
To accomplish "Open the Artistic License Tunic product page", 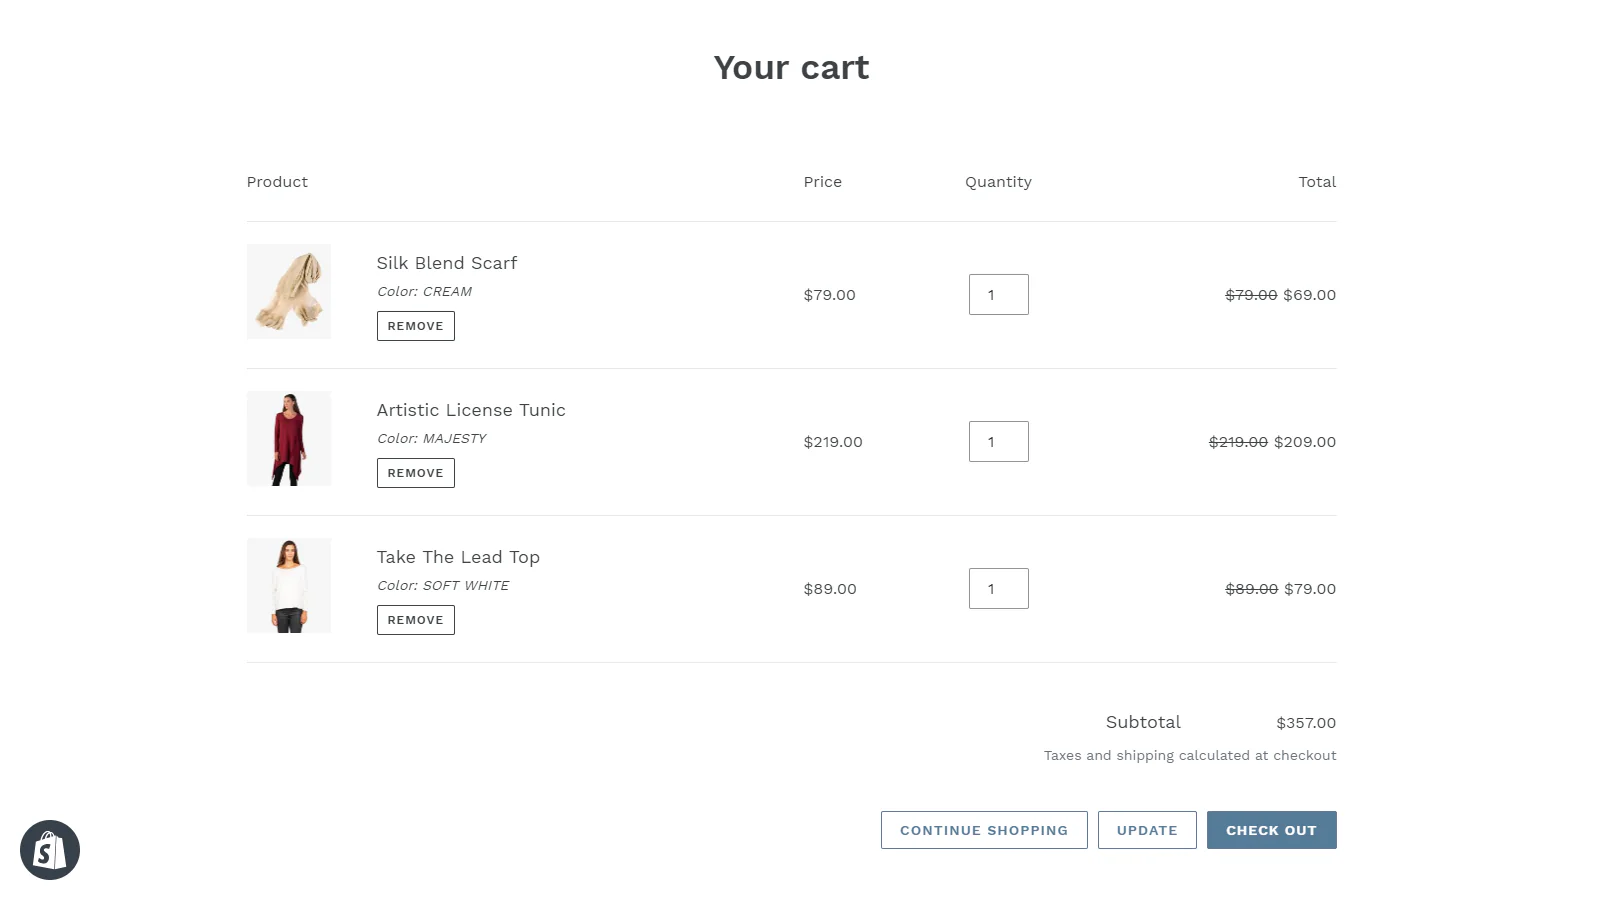I will coord(470,410).
